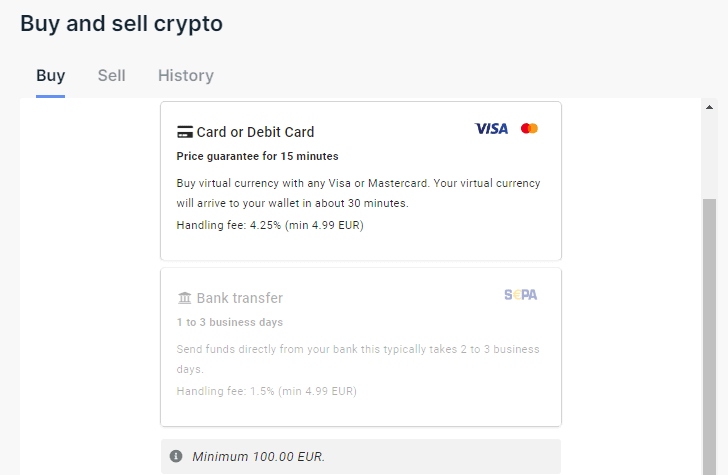Click the 4.25% card handling fee line
Image resolution: width=728 pixels, height=475 pixels.
click(x=270, y=225)
